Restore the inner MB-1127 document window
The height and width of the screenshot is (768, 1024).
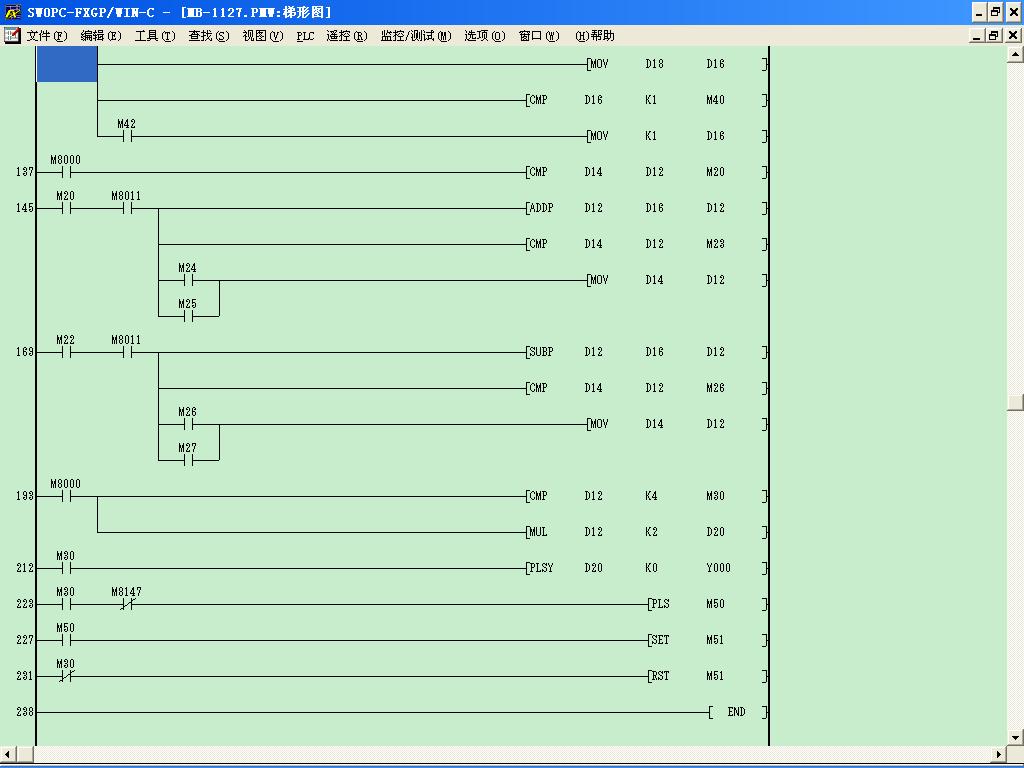[994, 36]
